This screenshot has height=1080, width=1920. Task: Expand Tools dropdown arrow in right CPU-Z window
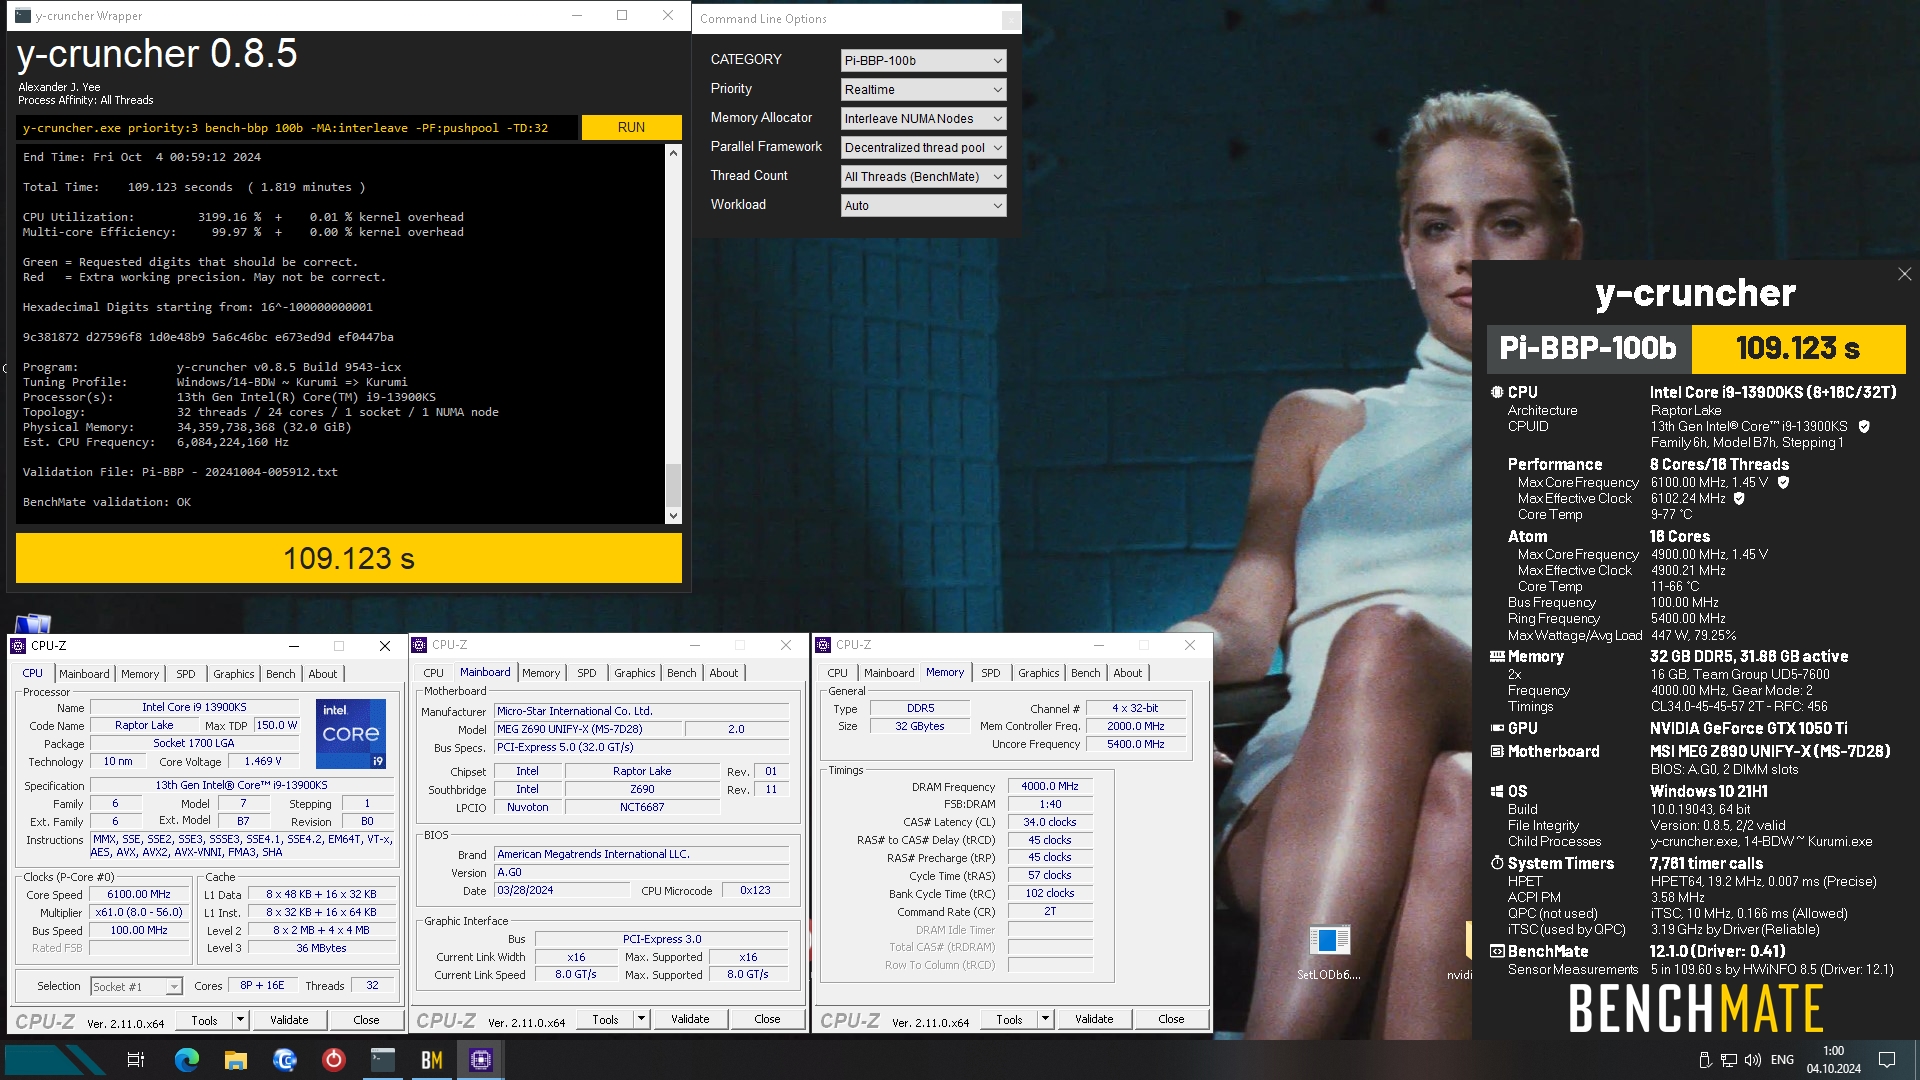1045,1020
